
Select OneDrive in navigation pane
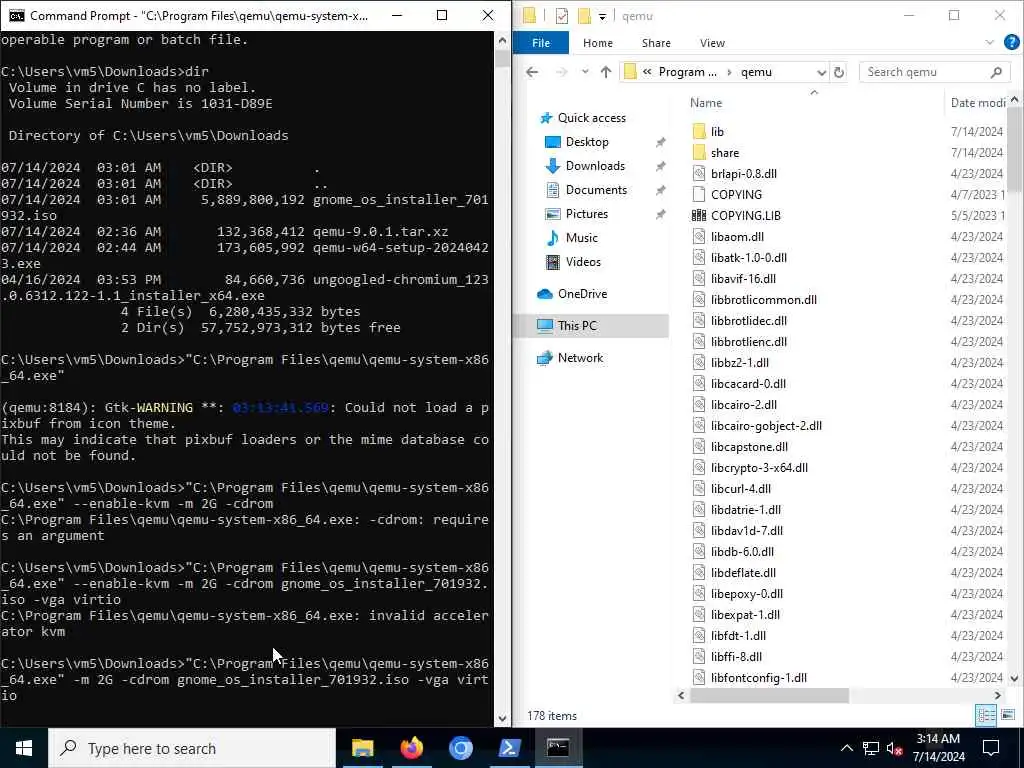click(582, 294)
